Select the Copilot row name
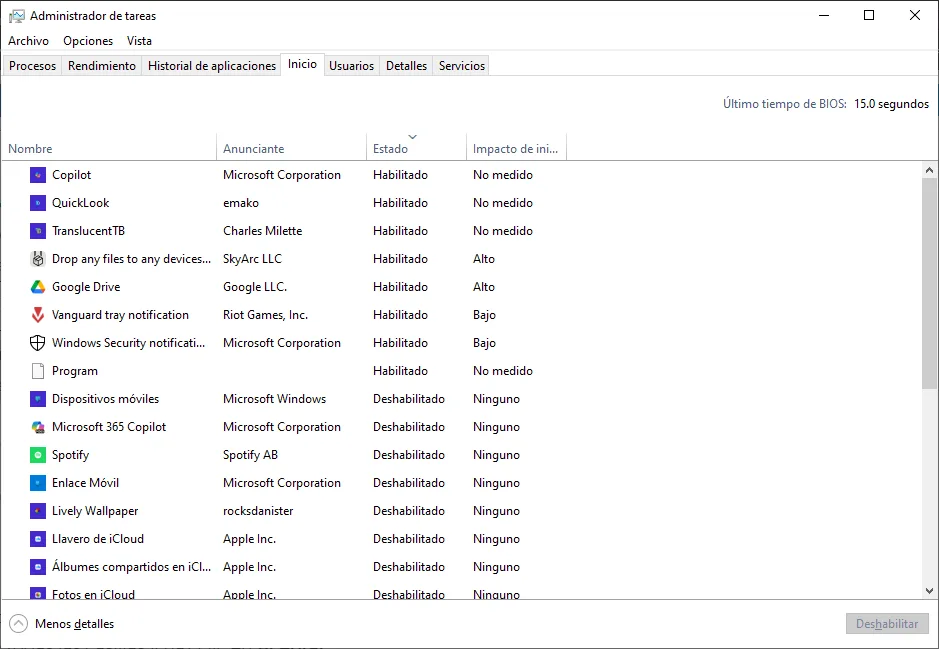 71,175
